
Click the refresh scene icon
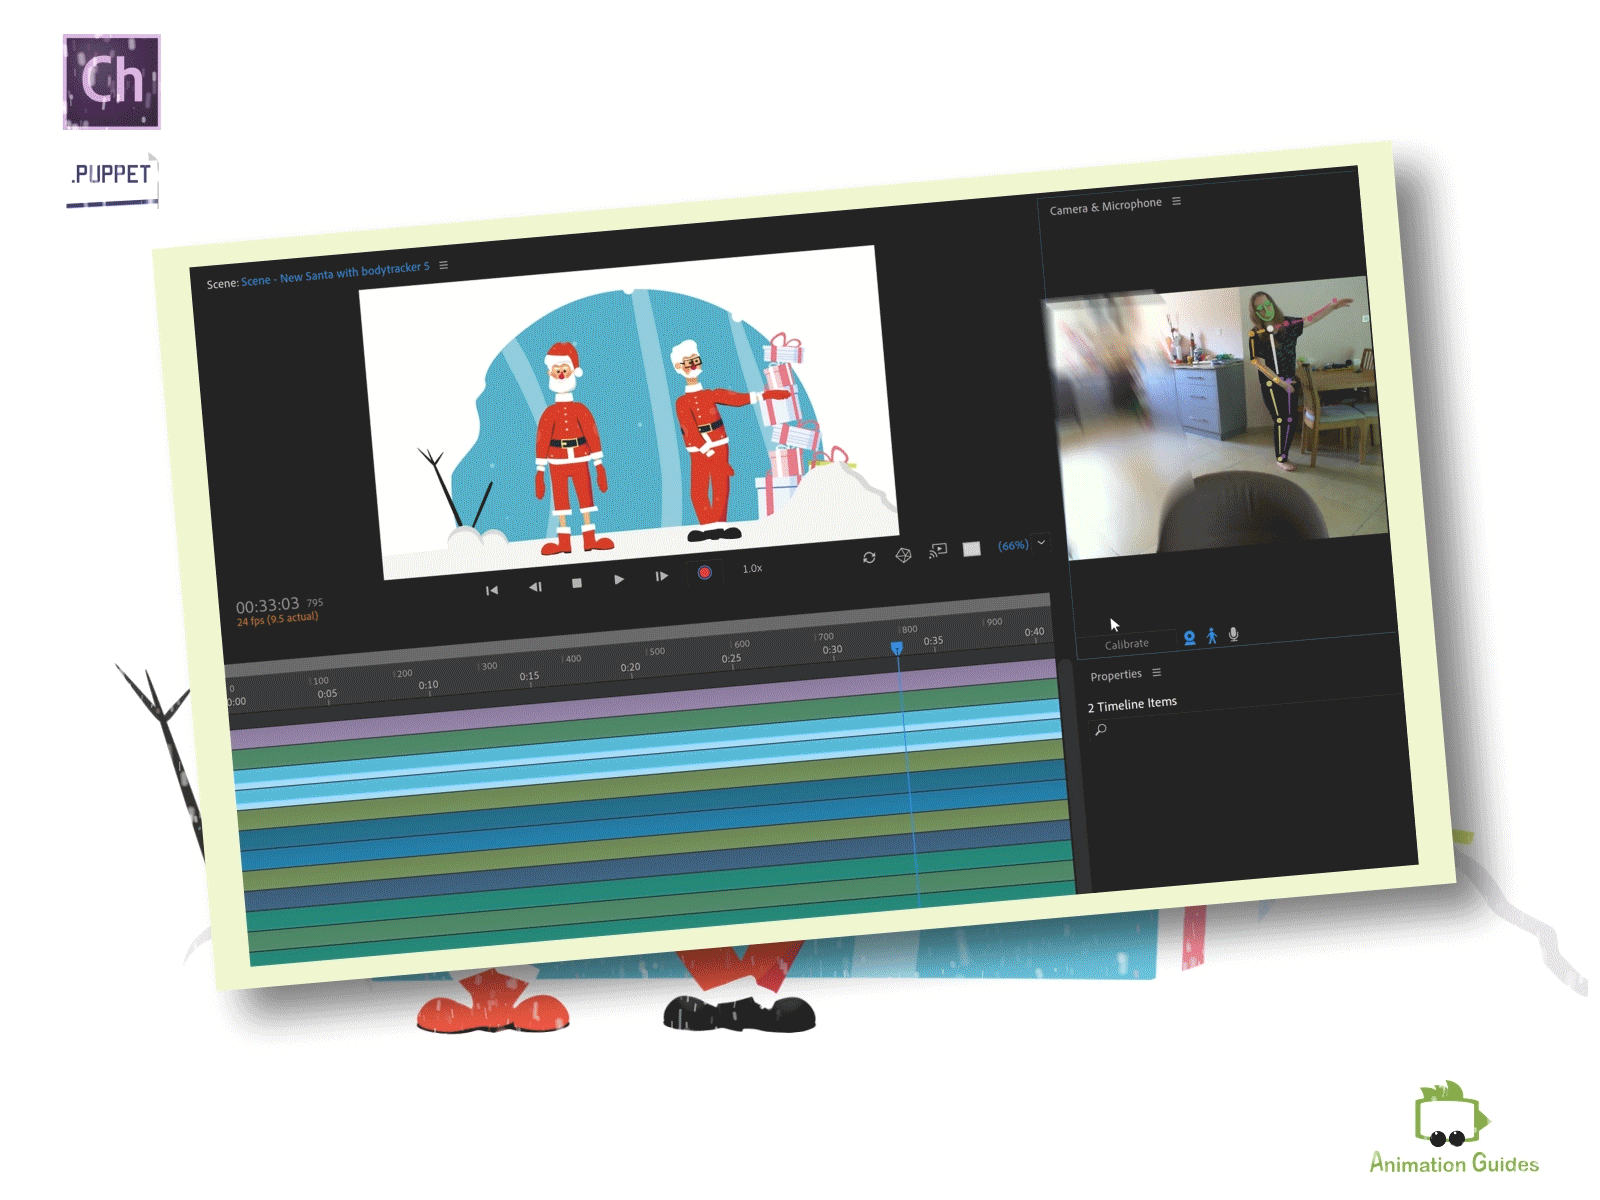(x=869, y=557)
